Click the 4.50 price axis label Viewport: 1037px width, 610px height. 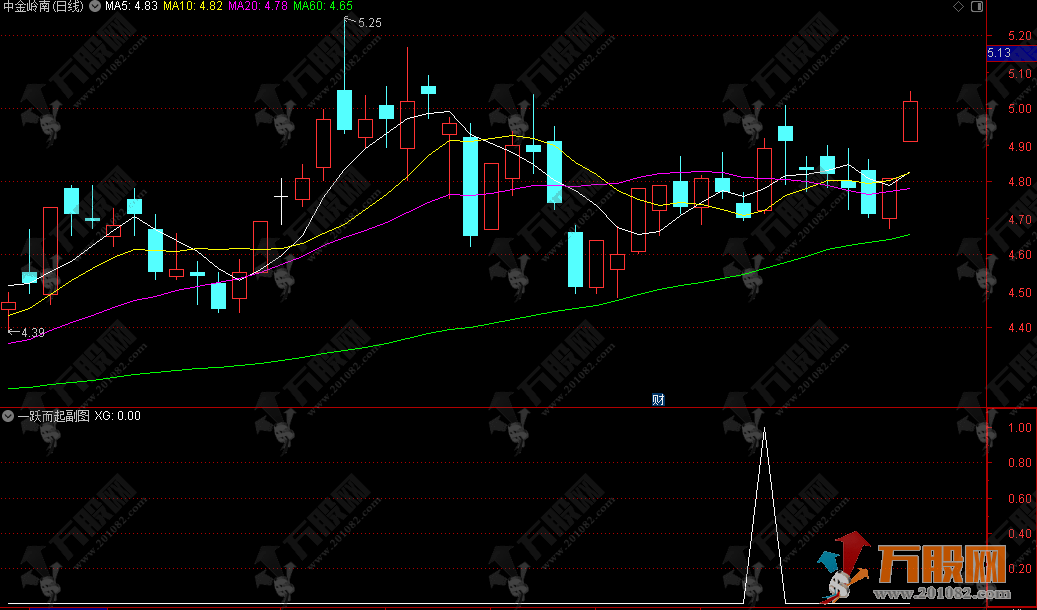(1020, 292)
